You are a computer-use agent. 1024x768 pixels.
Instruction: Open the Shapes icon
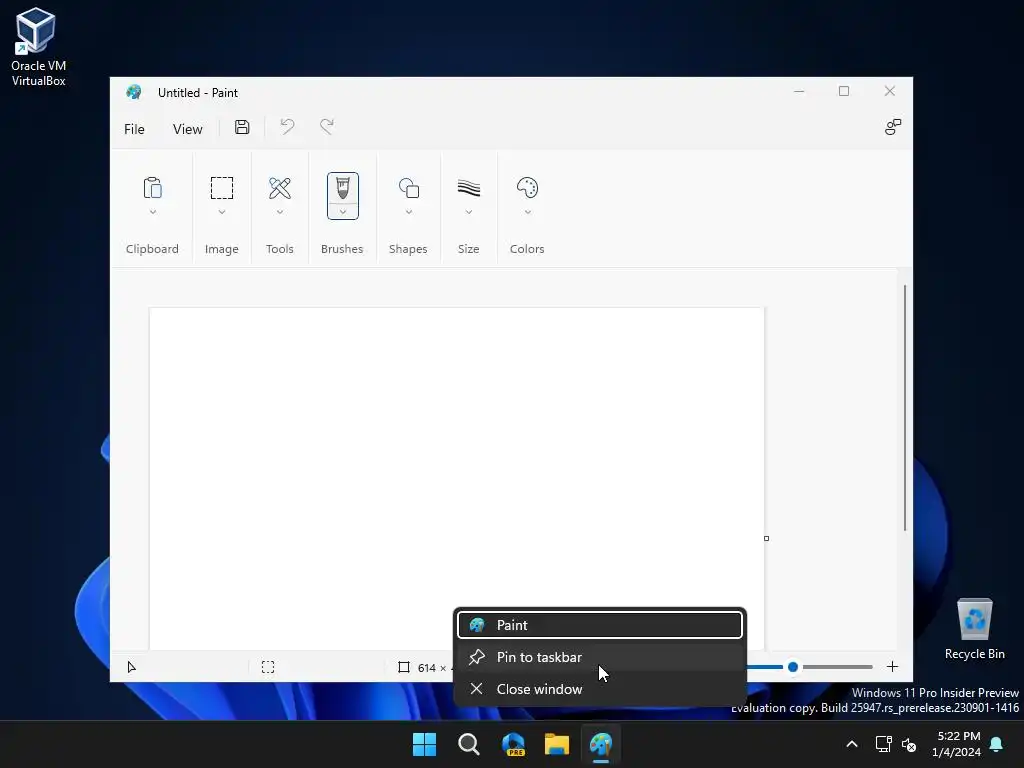408,188
